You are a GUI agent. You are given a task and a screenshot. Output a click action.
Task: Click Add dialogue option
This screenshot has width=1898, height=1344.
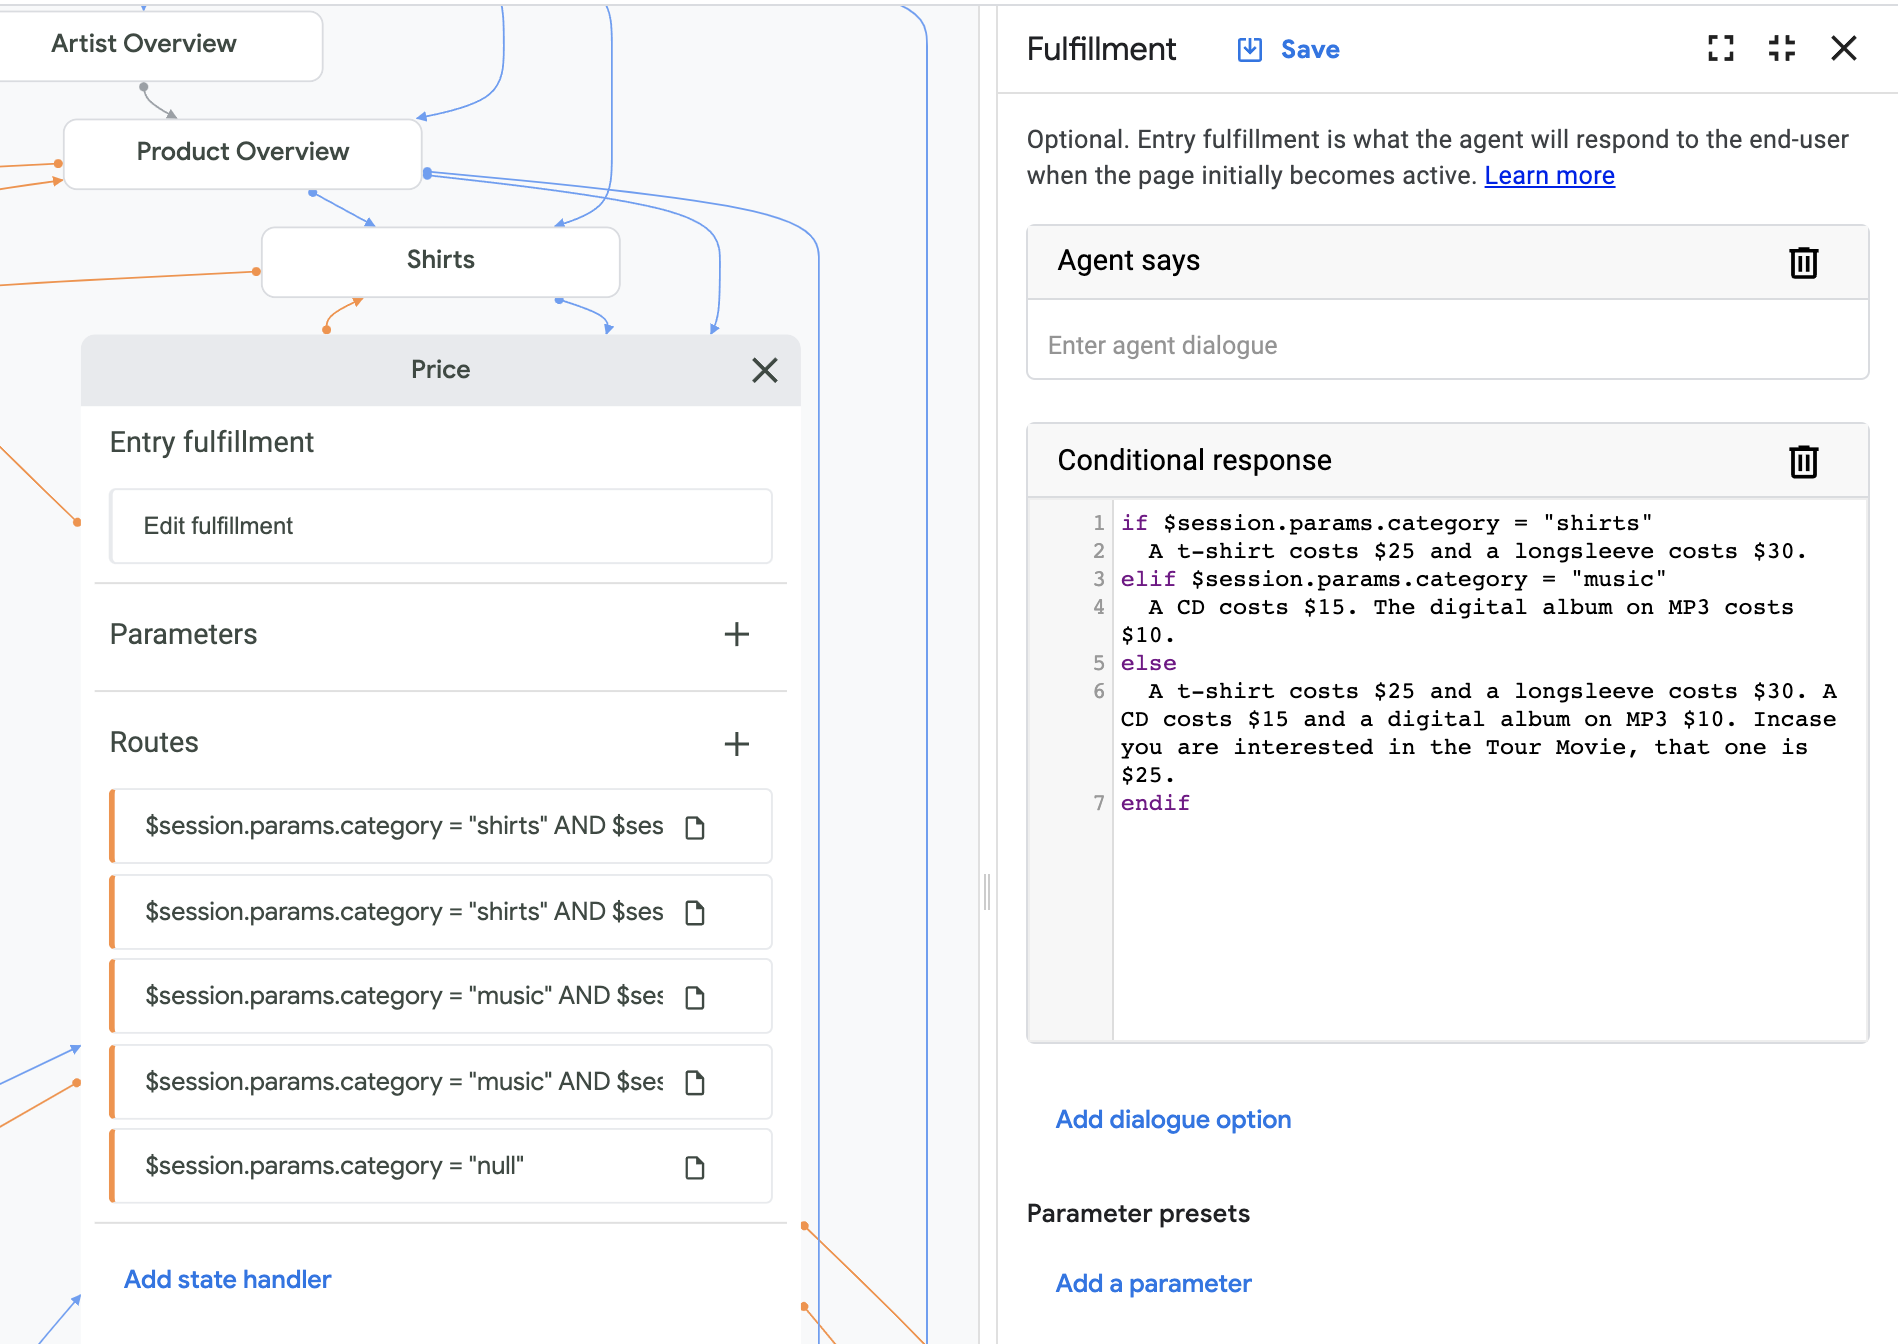1173,1119
